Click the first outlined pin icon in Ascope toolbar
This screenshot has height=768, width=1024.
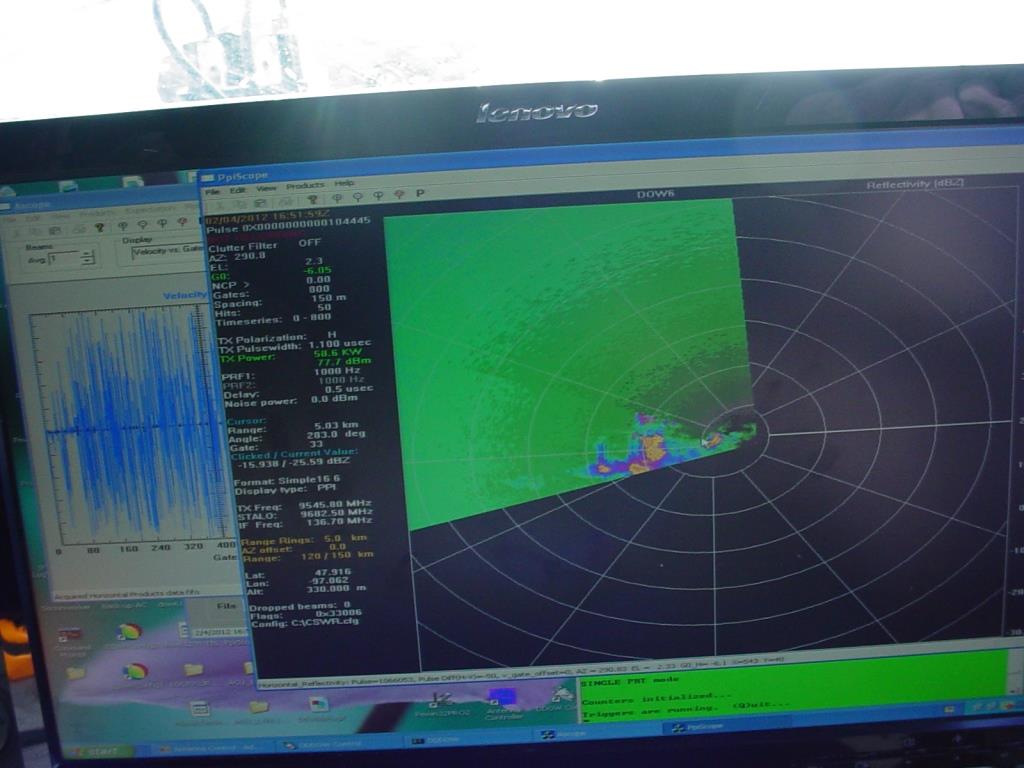[x=122, y=226]
